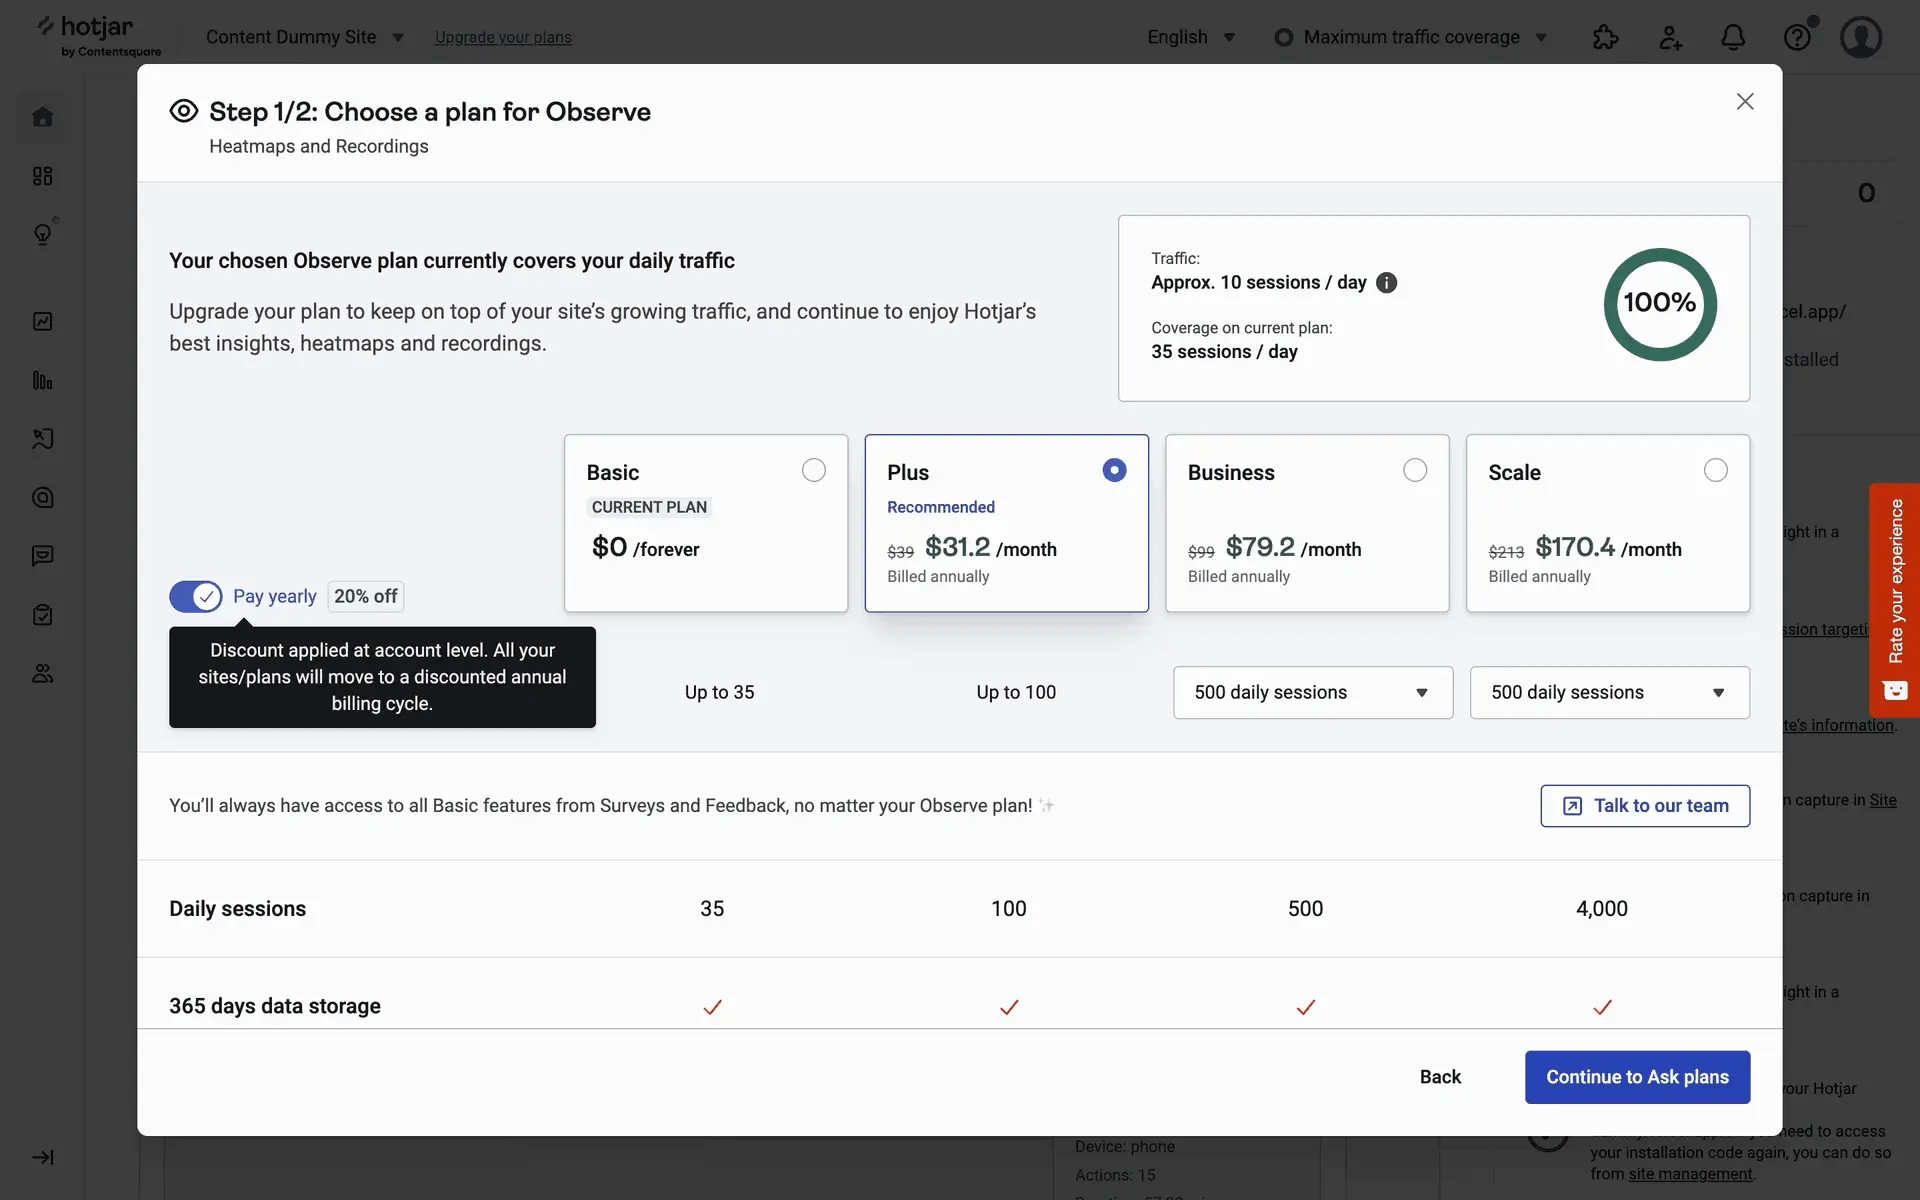Click the traffic info icon beside sessions/day
Screen dimensions: 1920x1200
point(1386,283)
